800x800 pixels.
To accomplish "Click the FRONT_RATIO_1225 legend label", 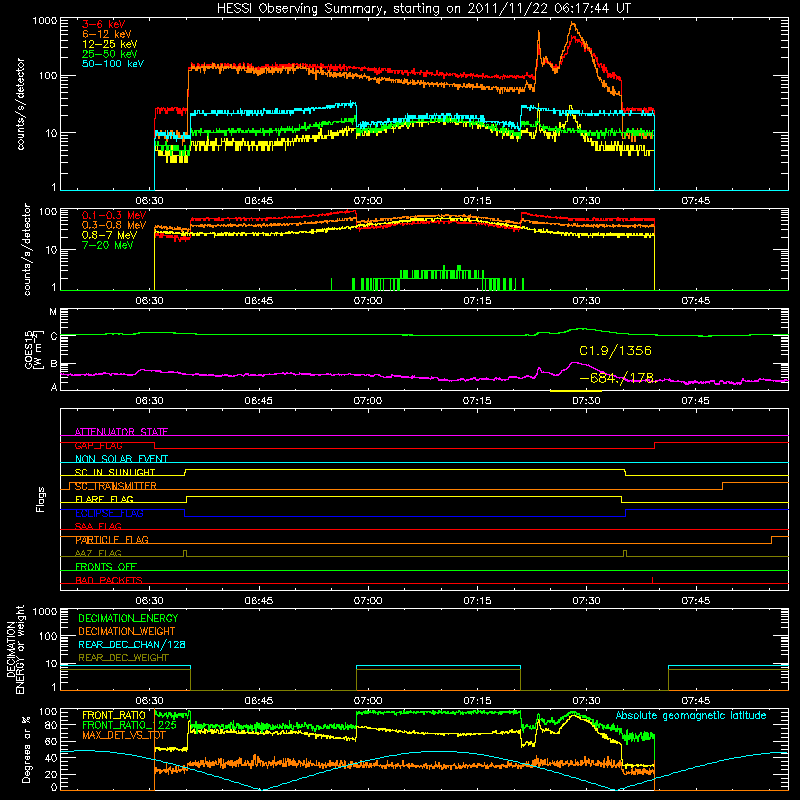I will tap(129, 725).
